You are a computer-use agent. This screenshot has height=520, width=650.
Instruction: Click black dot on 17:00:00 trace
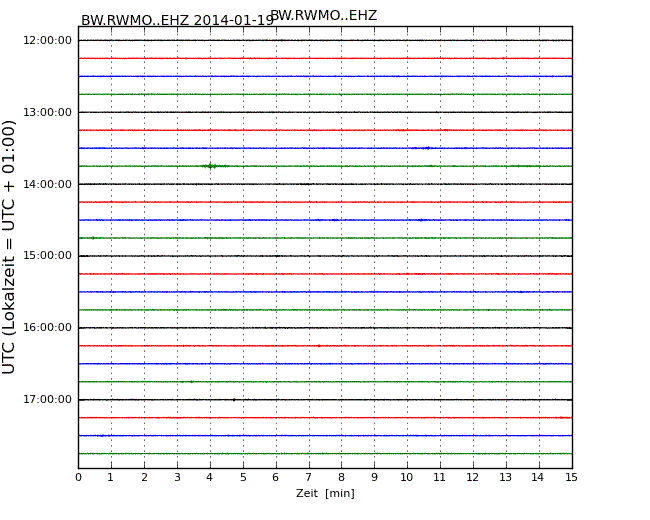(x=234, y=400)
